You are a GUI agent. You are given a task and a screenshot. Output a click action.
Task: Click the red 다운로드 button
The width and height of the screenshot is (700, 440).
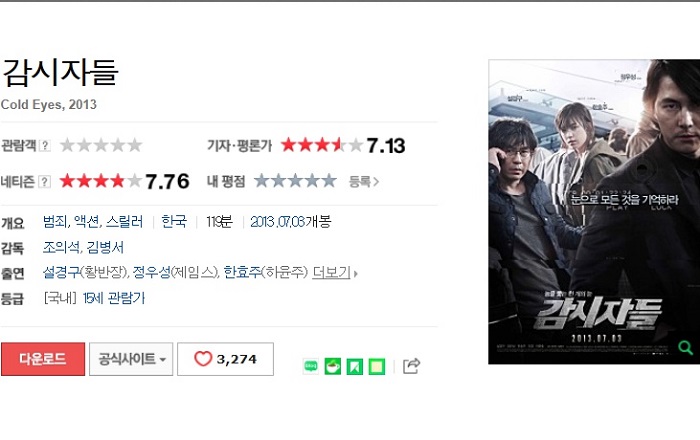click(x=43, y=359)
